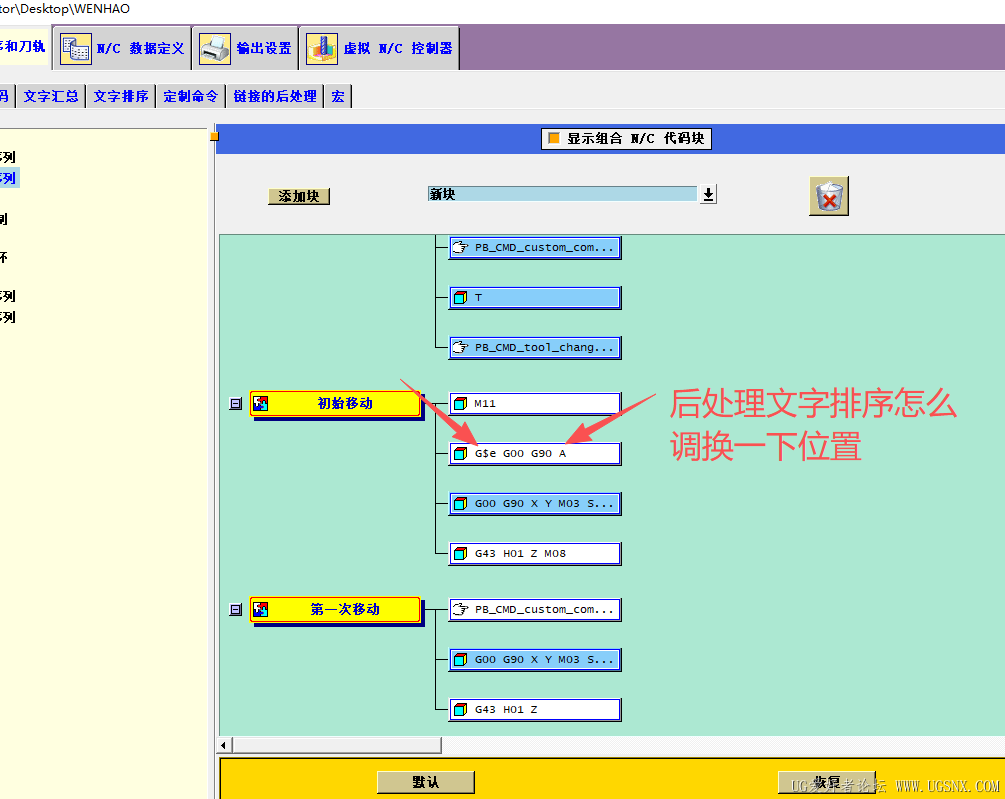The width and height of the screenshot is (1005, 799).
Task: Click the 添加块 button
Action: (x=299, y=196)
